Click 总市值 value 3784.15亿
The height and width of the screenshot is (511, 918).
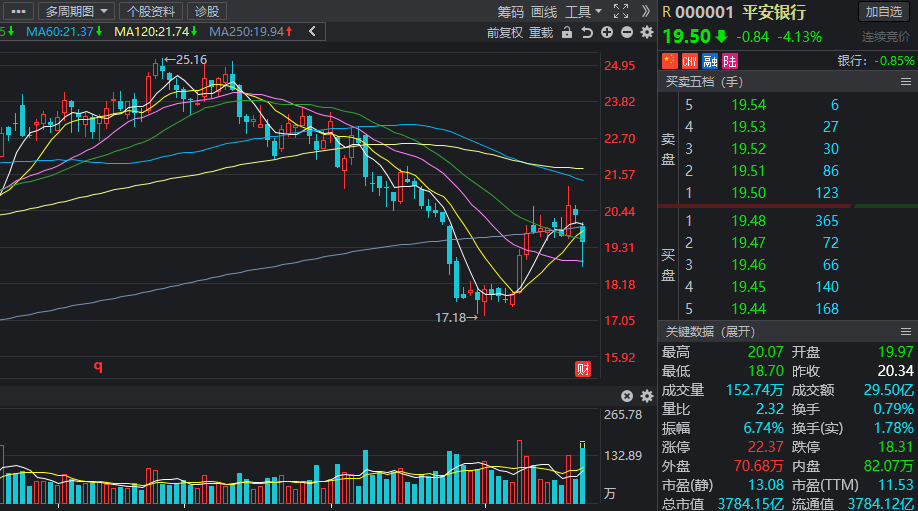pyautogui.click(x=751, y=503)
